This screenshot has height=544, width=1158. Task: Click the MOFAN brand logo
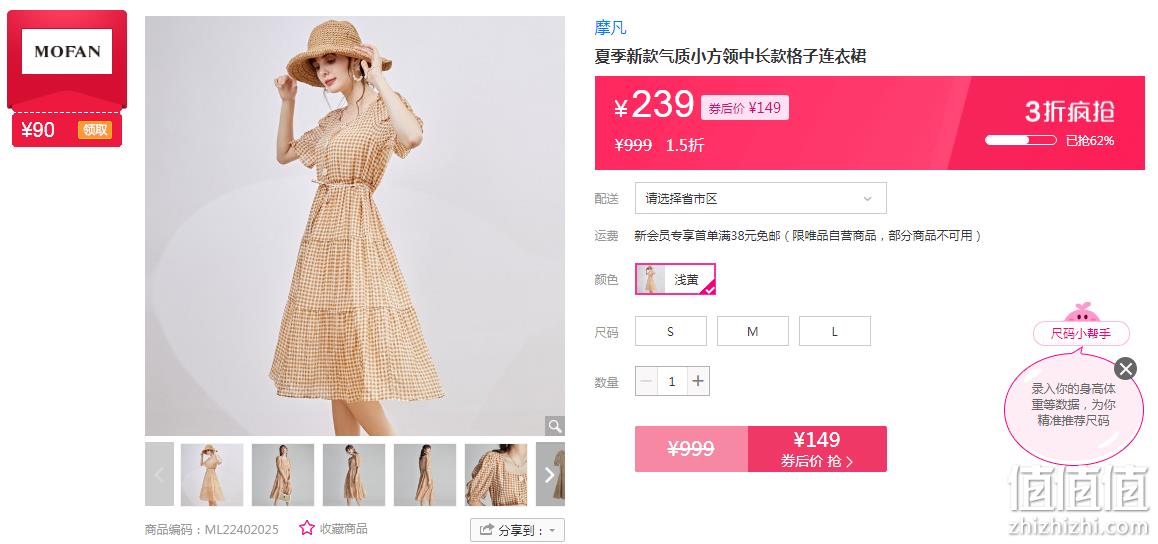(66, 52)
